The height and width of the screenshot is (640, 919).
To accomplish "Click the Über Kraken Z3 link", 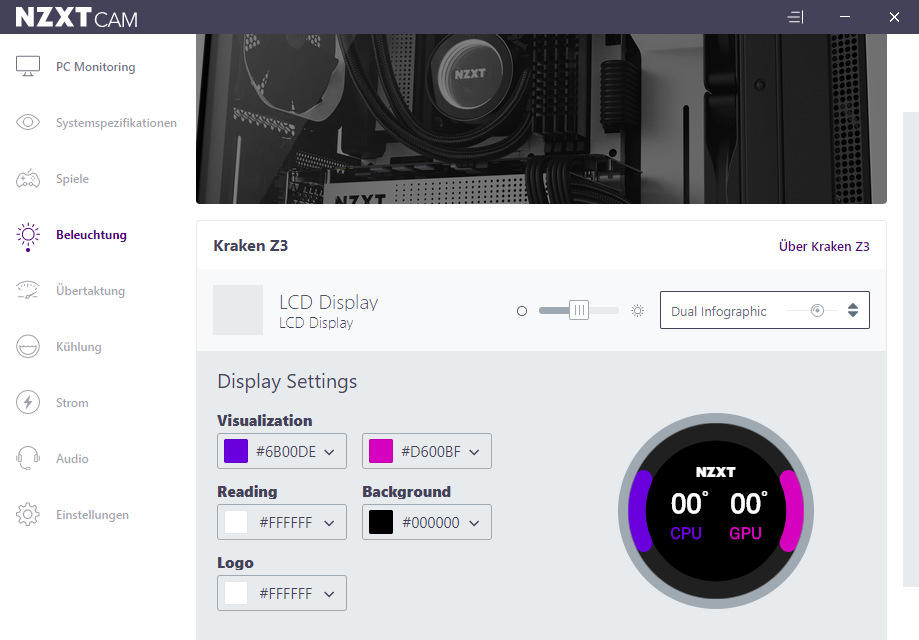I will [824, 246].
